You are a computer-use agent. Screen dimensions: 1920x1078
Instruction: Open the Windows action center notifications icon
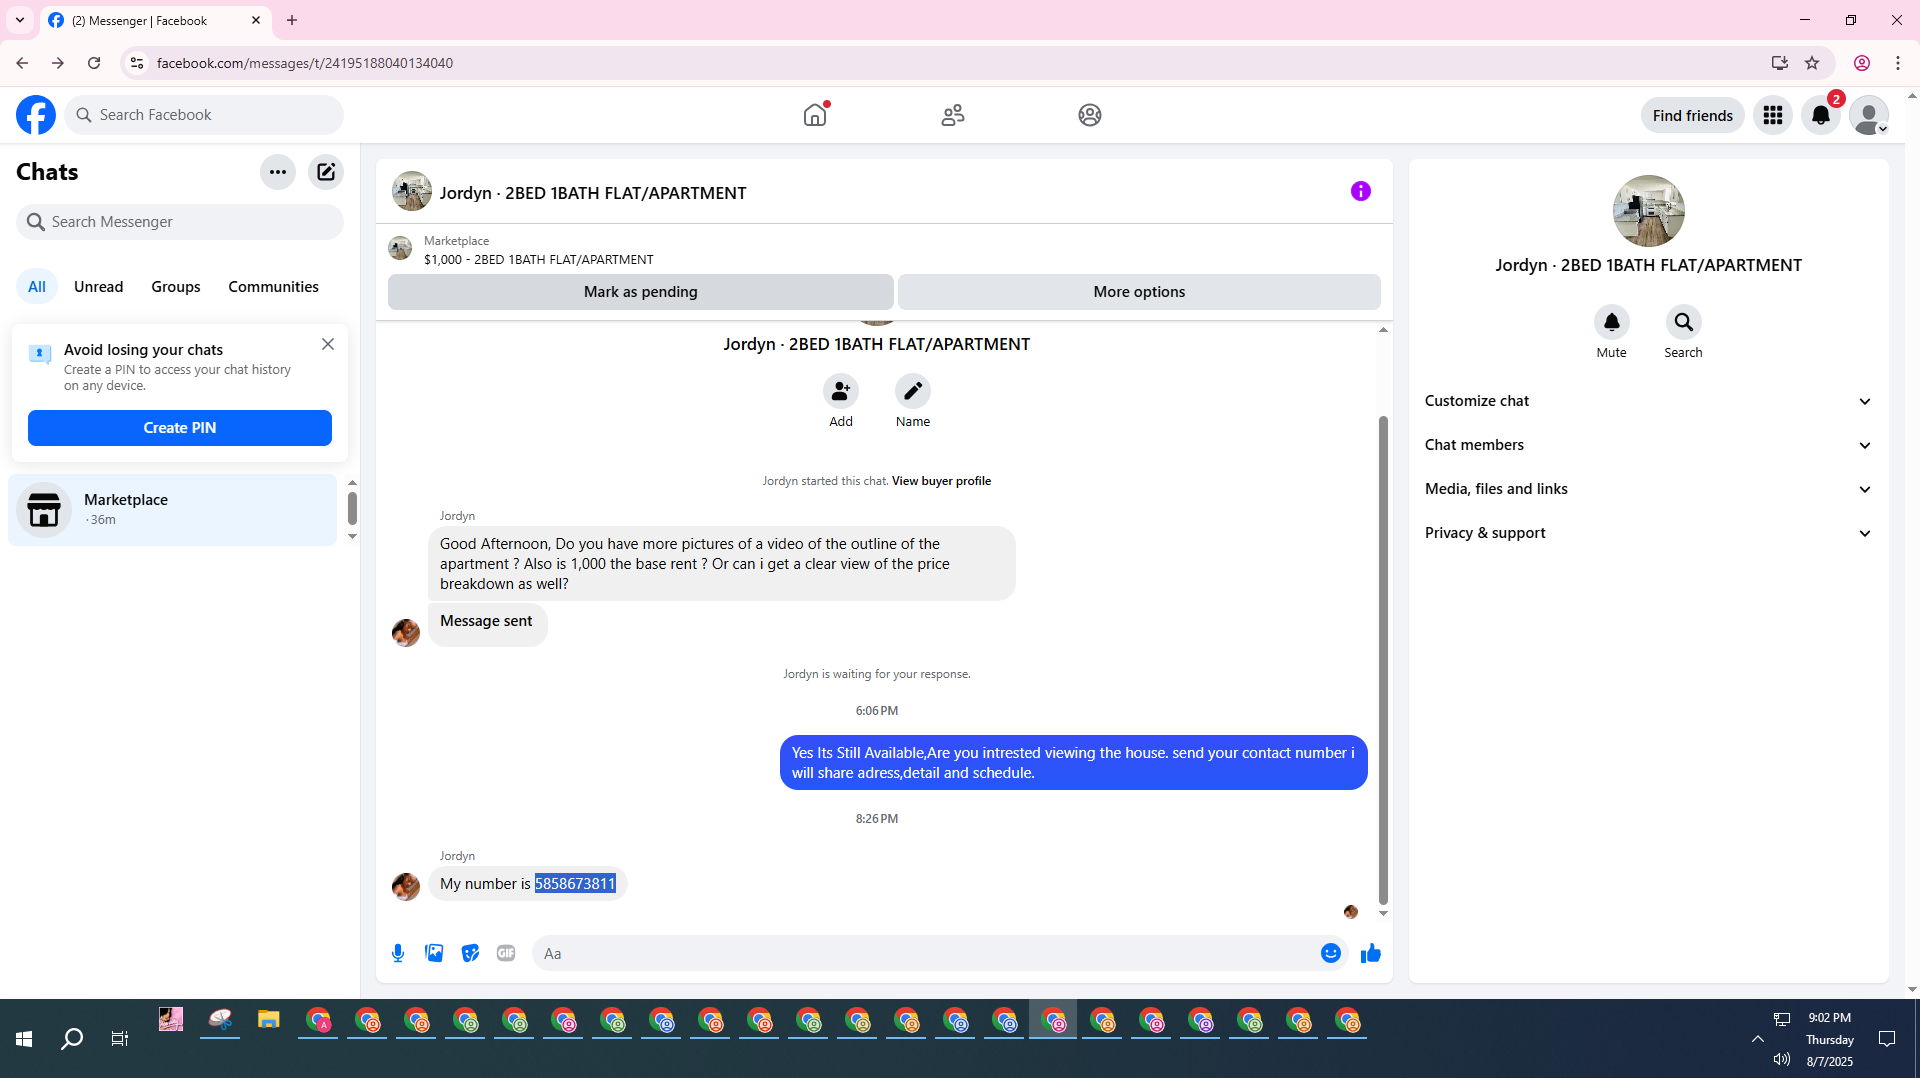pyautogui.click(x=1887, y=1039)
